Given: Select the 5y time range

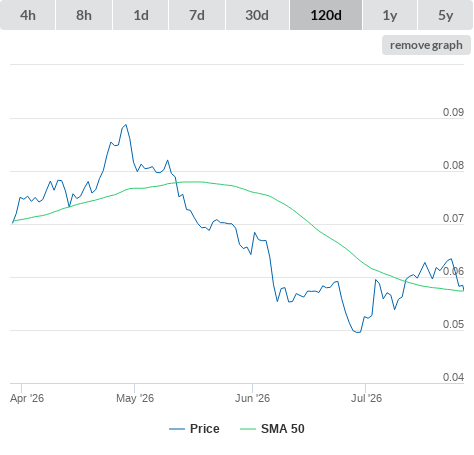Looking at the screenshot, I should tap(446, 15).
